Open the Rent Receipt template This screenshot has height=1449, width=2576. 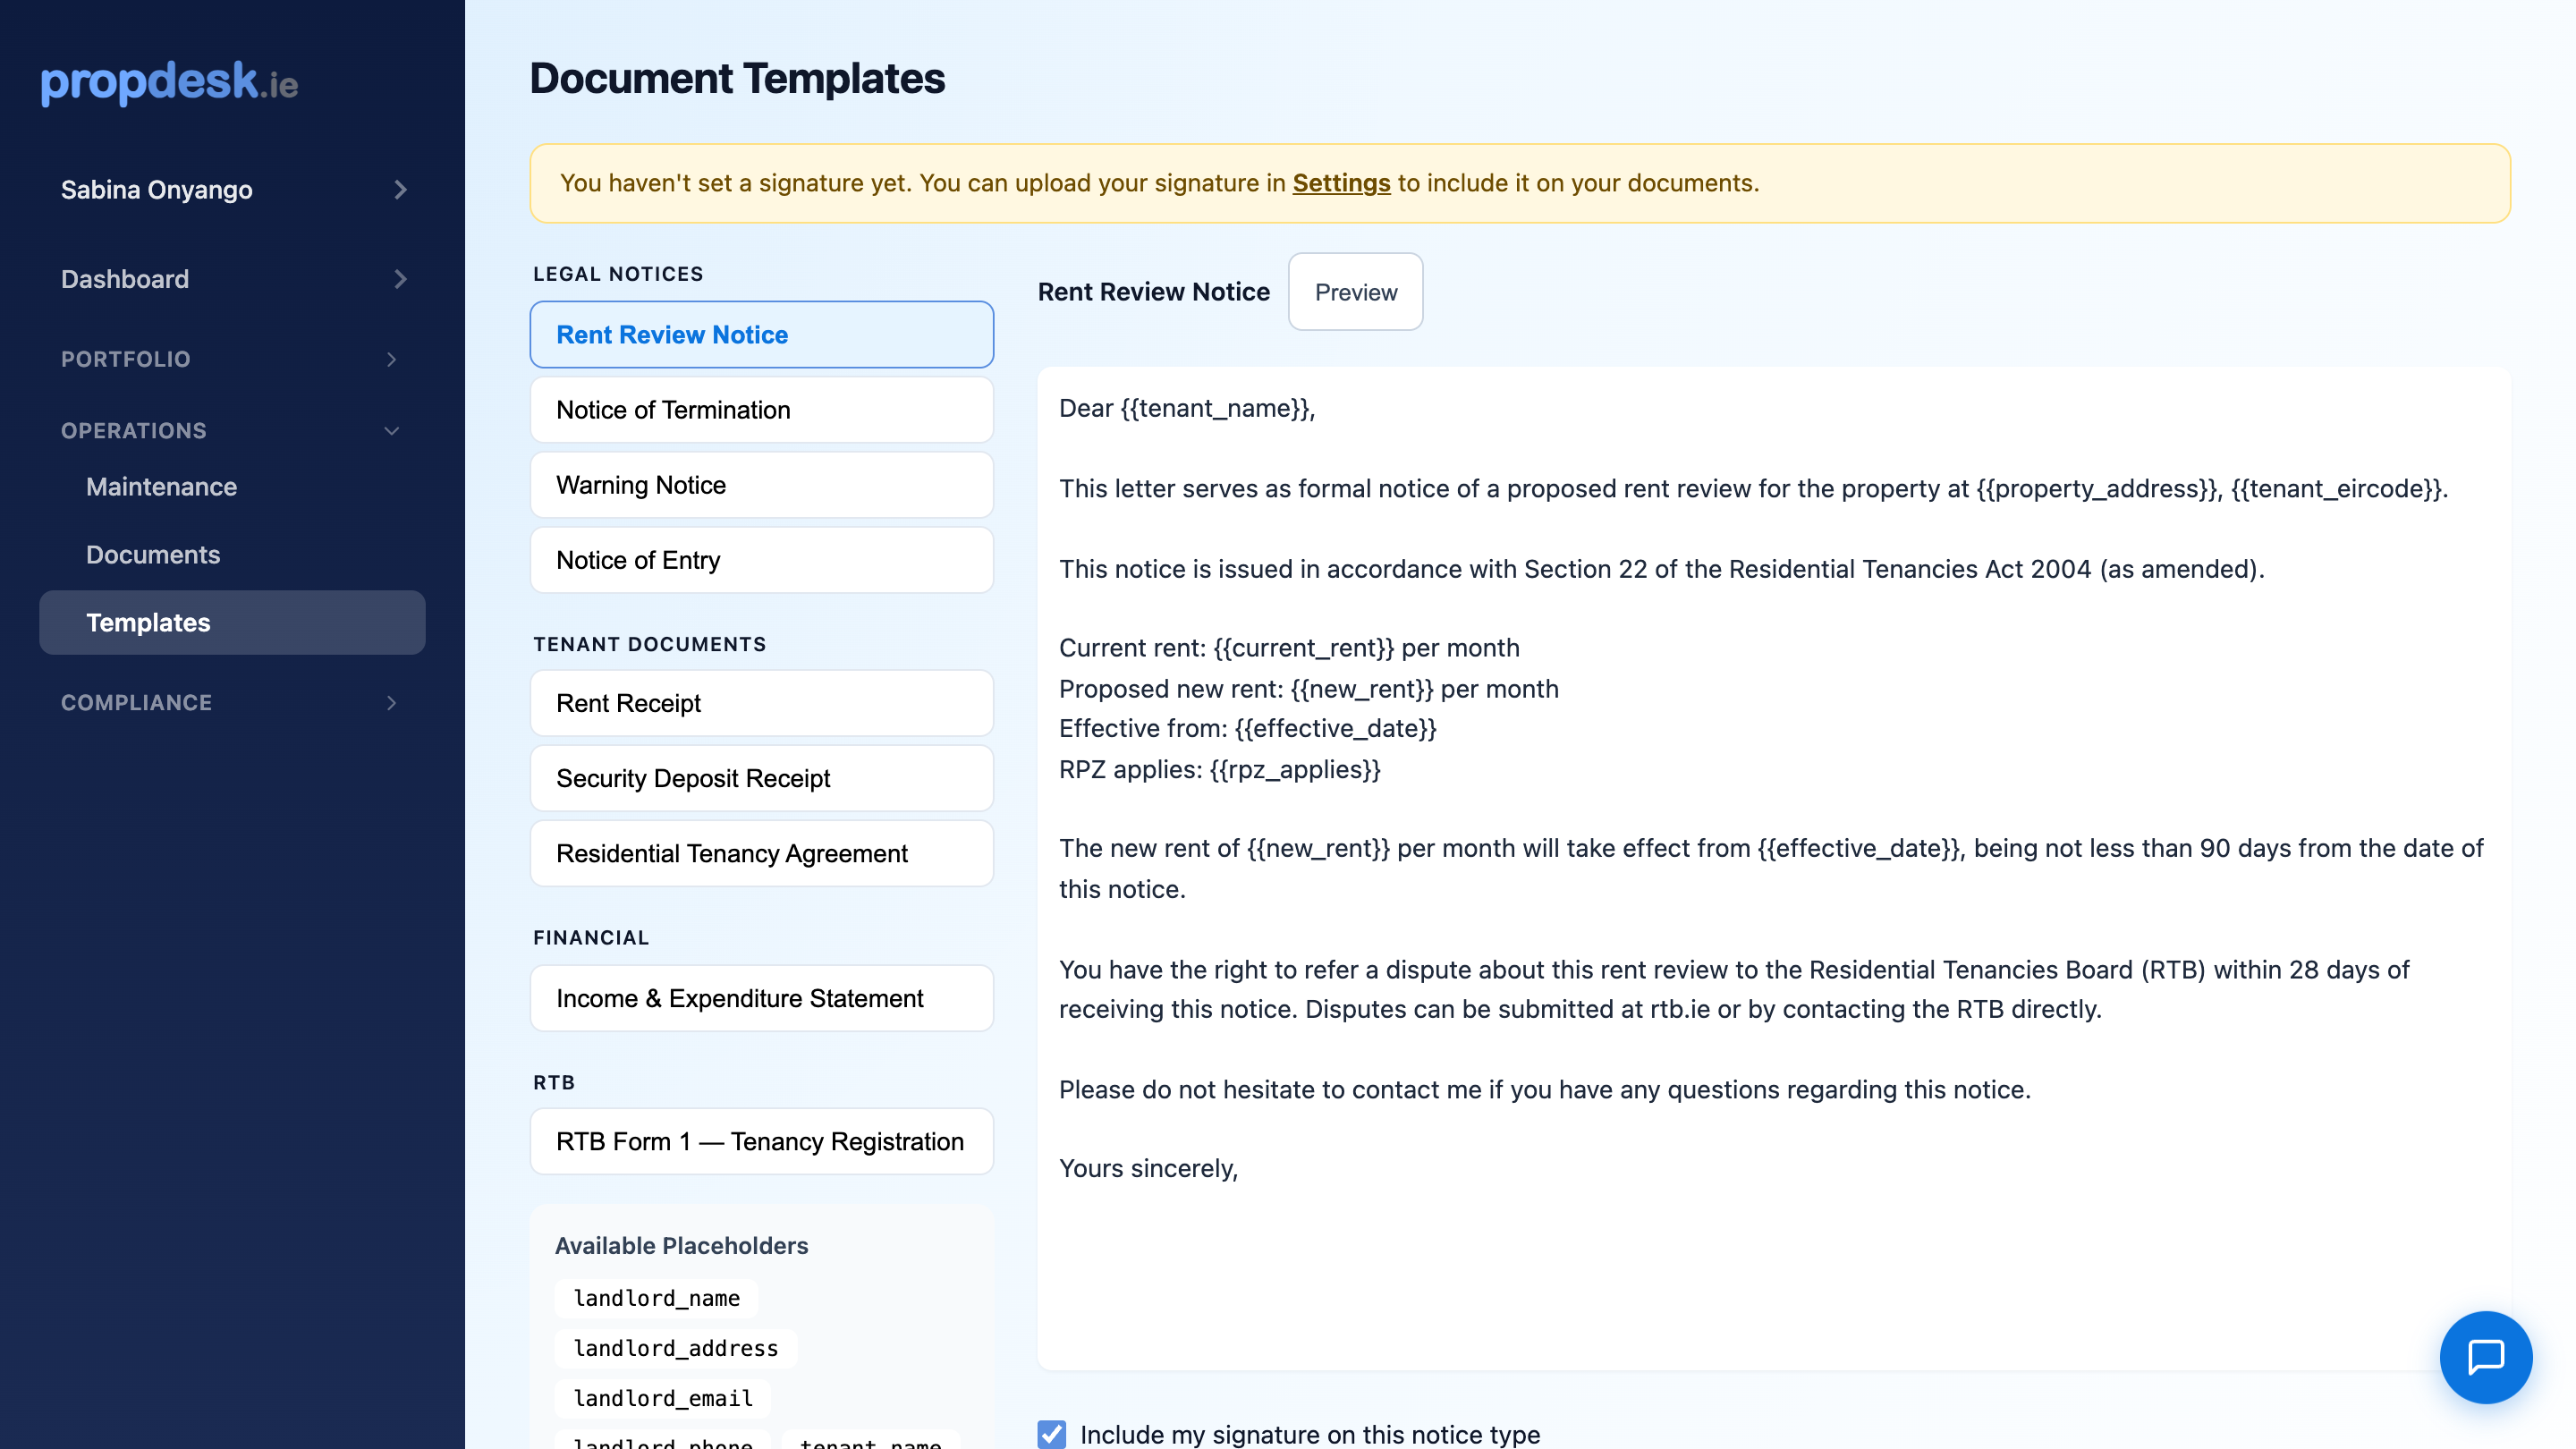[x=761, y=703]
